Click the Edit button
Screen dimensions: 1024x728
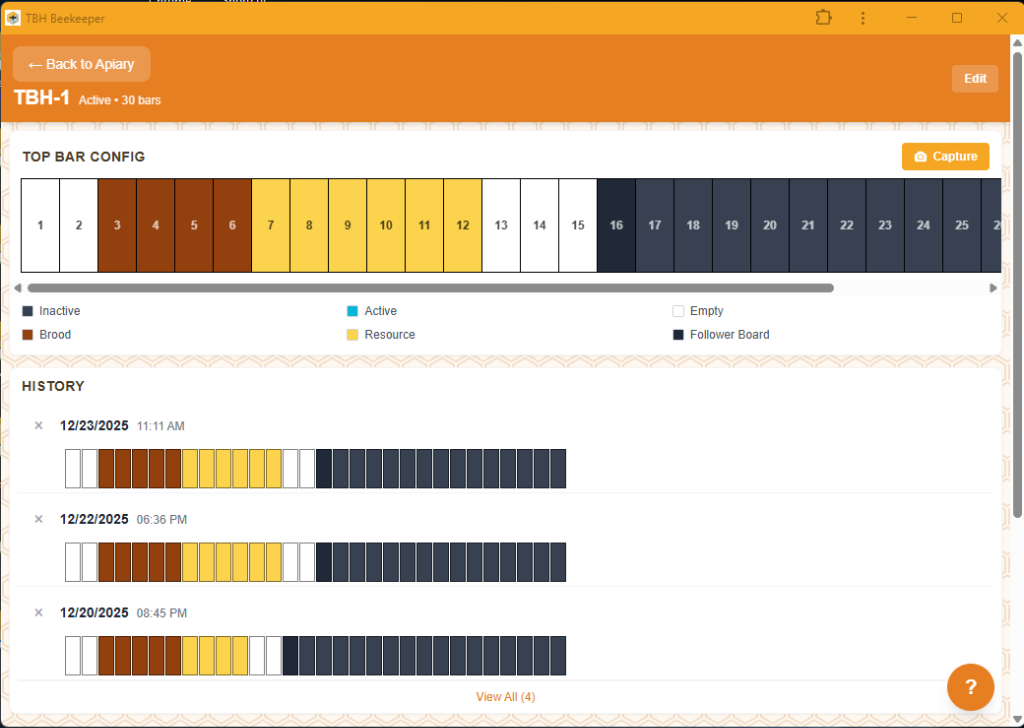click(974, 78)
